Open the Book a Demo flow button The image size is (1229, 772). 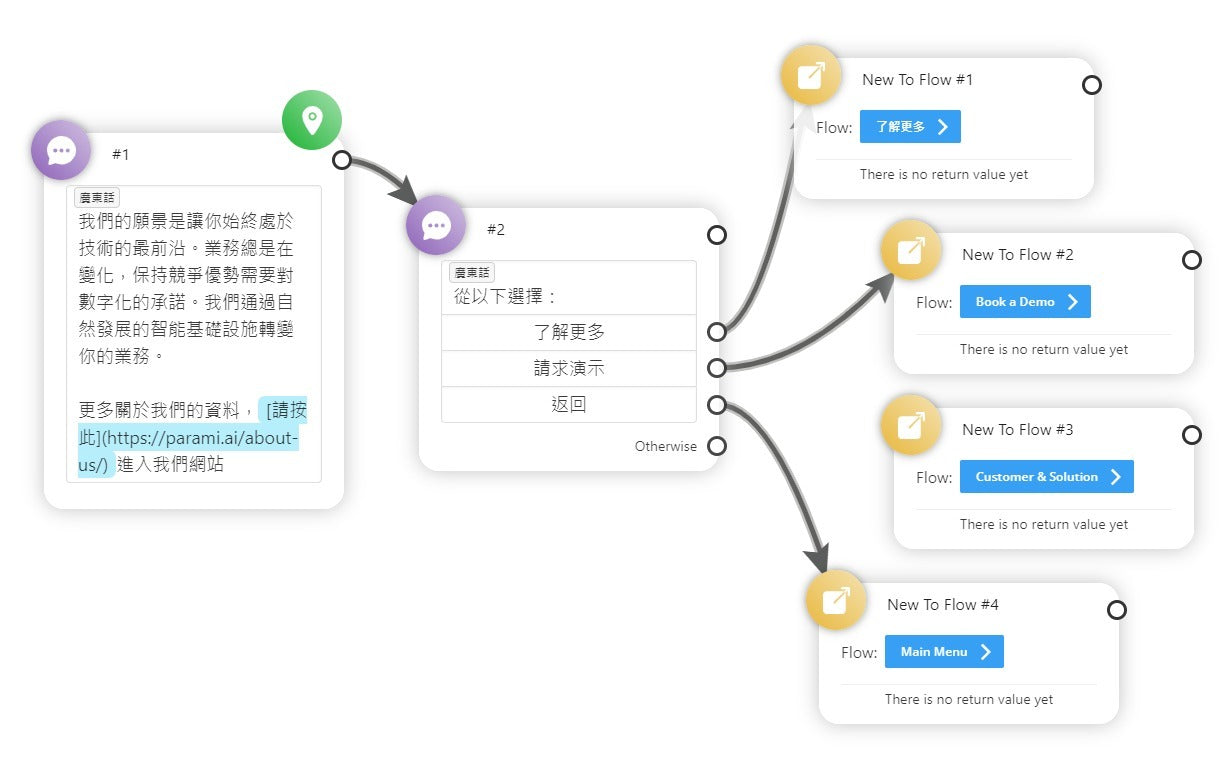point(1025,302)
